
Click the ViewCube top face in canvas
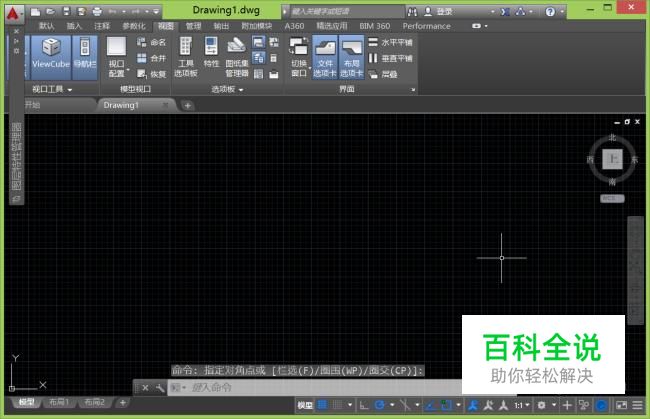[x=612, y=157]
